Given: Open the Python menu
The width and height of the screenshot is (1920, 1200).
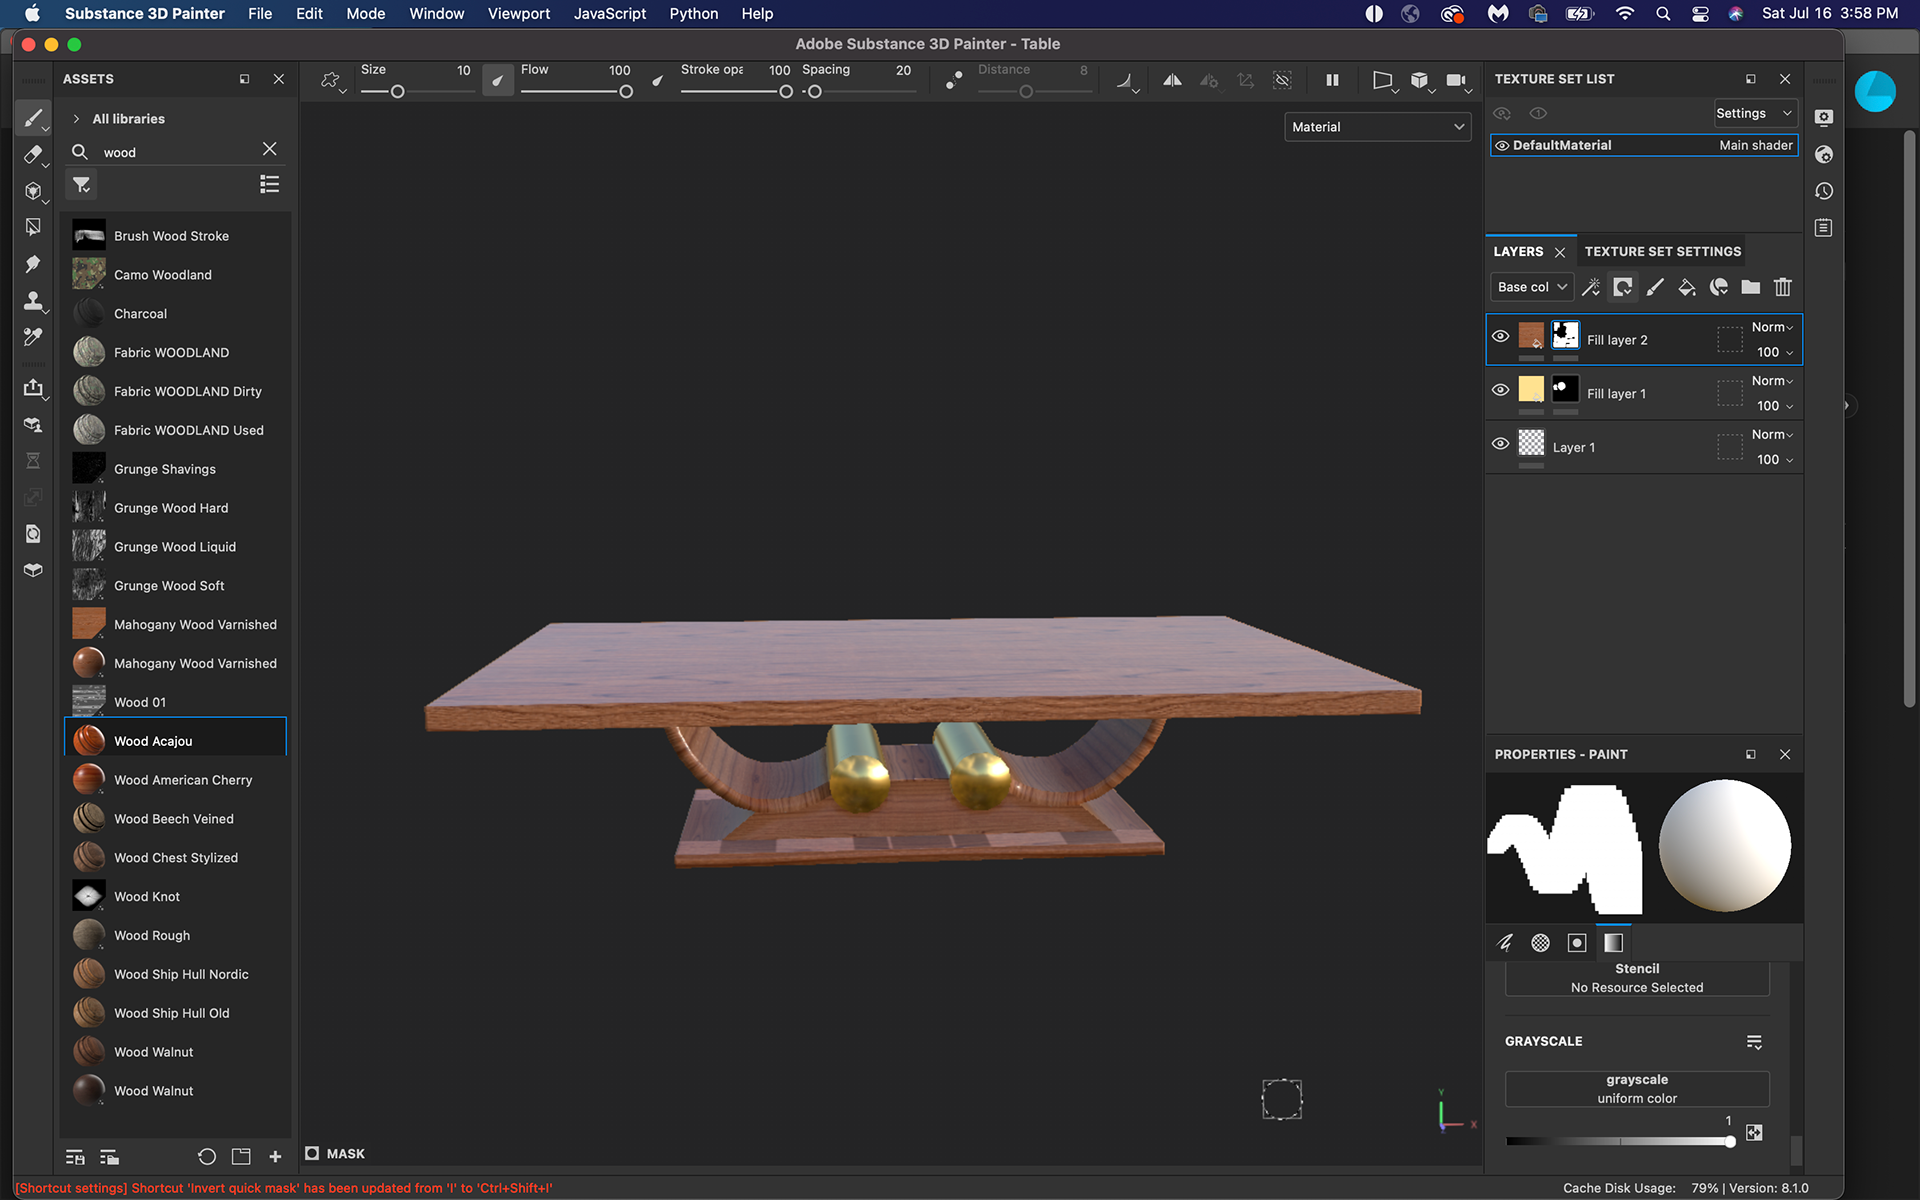Looking at the screenshot, I should tap(693, 14).
